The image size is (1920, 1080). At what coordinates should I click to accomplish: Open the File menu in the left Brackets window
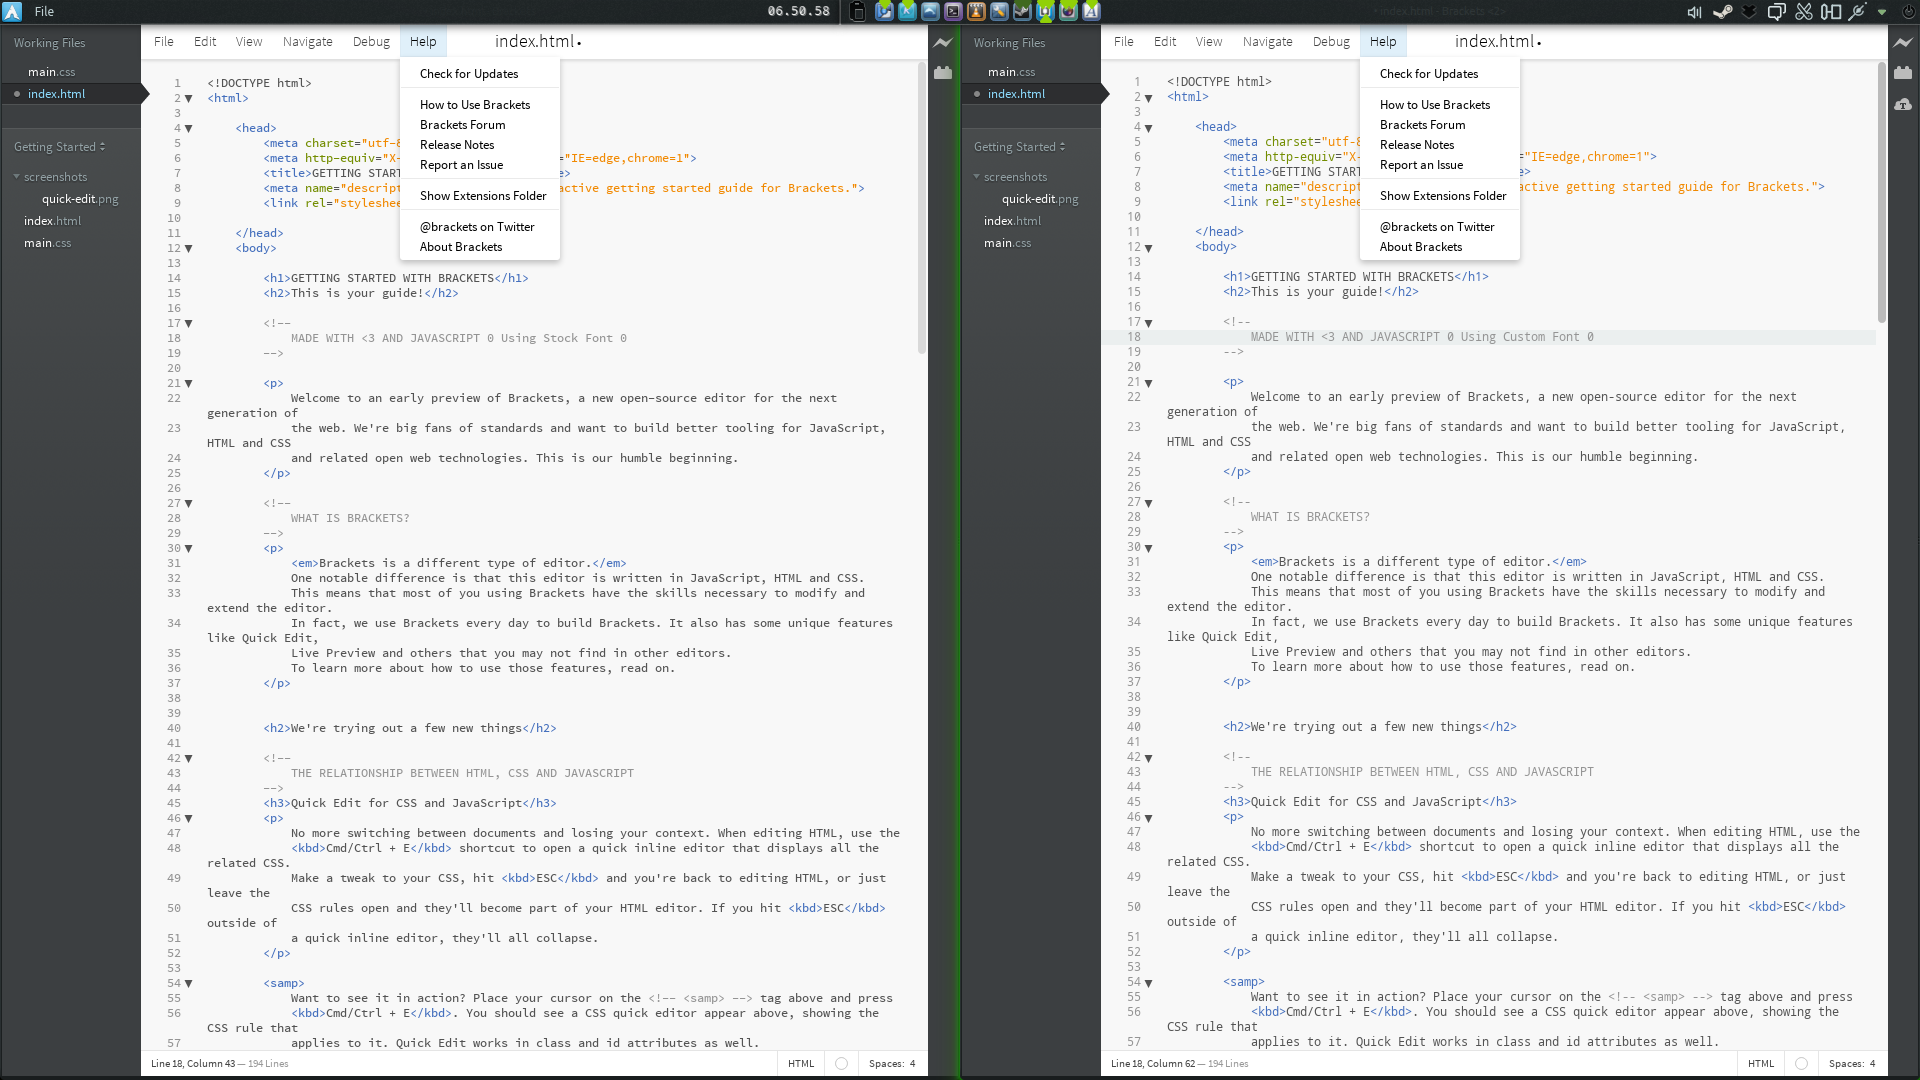[x=164, y=42]
